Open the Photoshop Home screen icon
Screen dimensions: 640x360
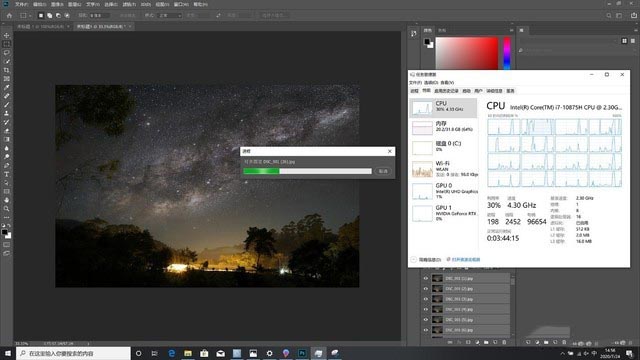point(9,16)
